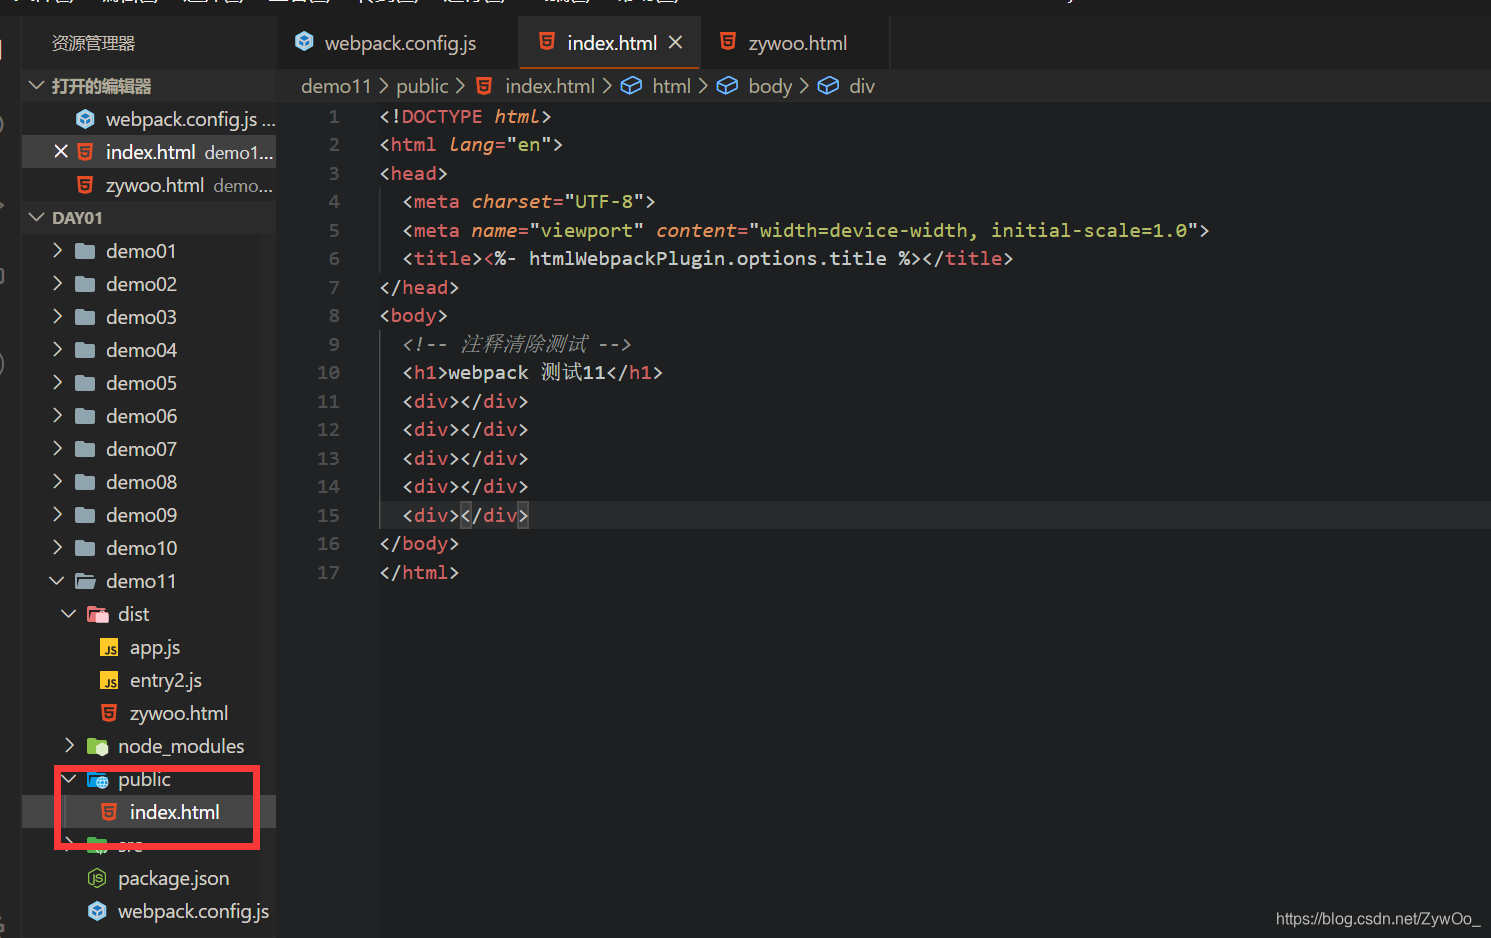Screen dimensions: 1491x938
Task: Click webpack cube icon beside webpack.config.js in tree
Action: pyautogui.click(x=97, y=911)
